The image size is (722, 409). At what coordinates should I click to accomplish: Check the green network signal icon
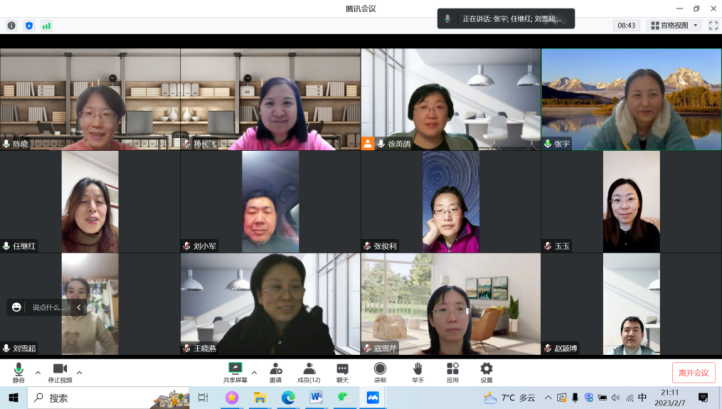[47, 25]
